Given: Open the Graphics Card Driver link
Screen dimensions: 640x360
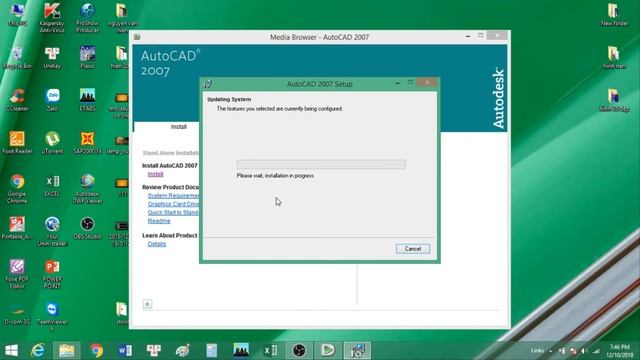Looking at the screenshot, I should (x=173, y=204).
